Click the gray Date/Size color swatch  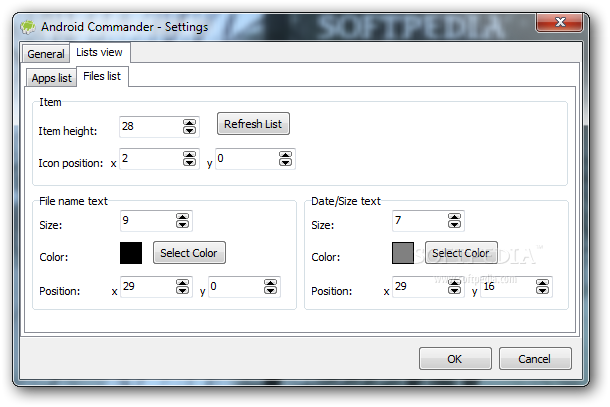pyautogui.click(x=403, y=253)
